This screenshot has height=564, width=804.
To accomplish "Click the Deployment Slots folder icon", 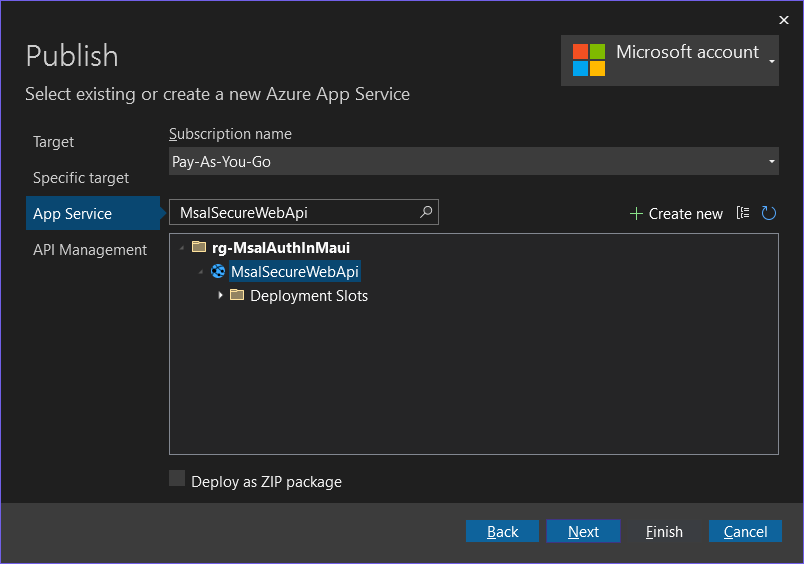I will click(x=237, y=295).
